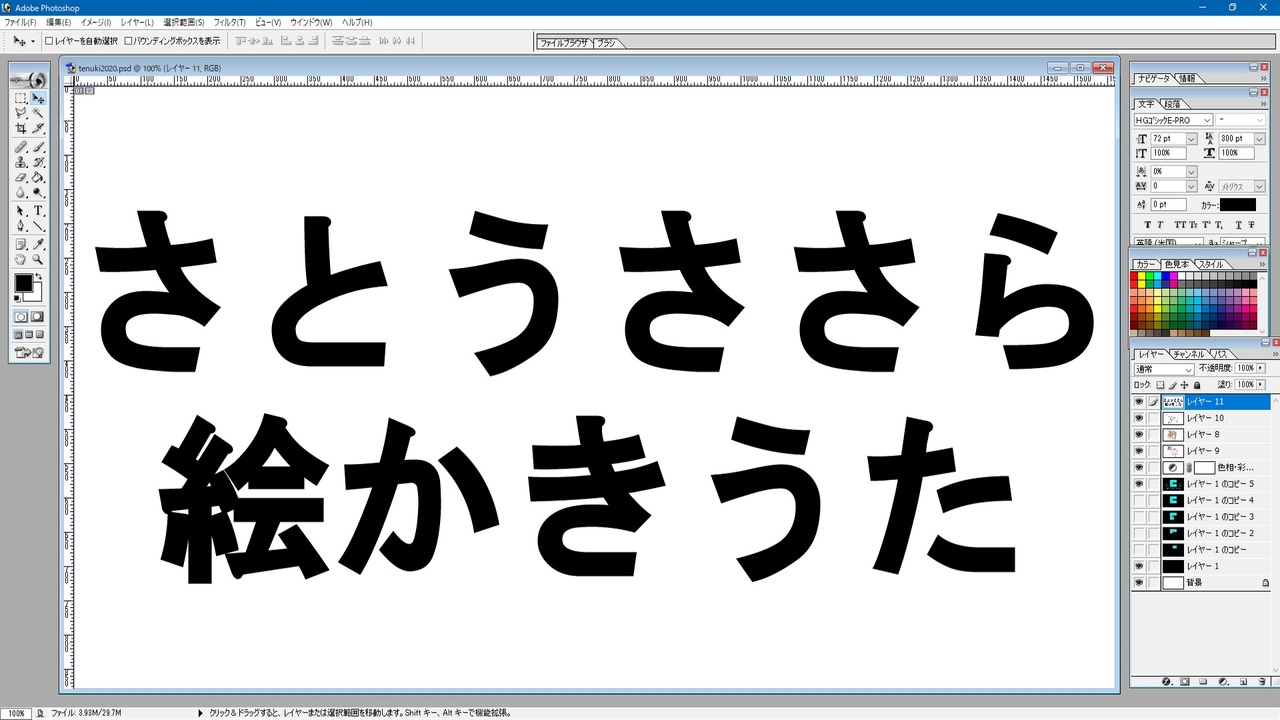The height and width of the screenshot is (720, 1280).
Task: Show layer レイヤー 1 のコピー 4
Action: 1138,500
